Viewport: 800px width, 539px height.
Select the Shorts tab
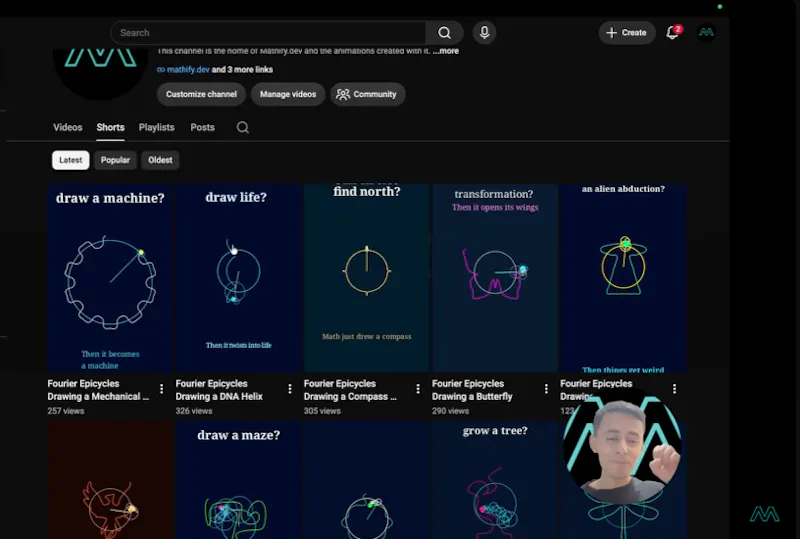(110, 127)
